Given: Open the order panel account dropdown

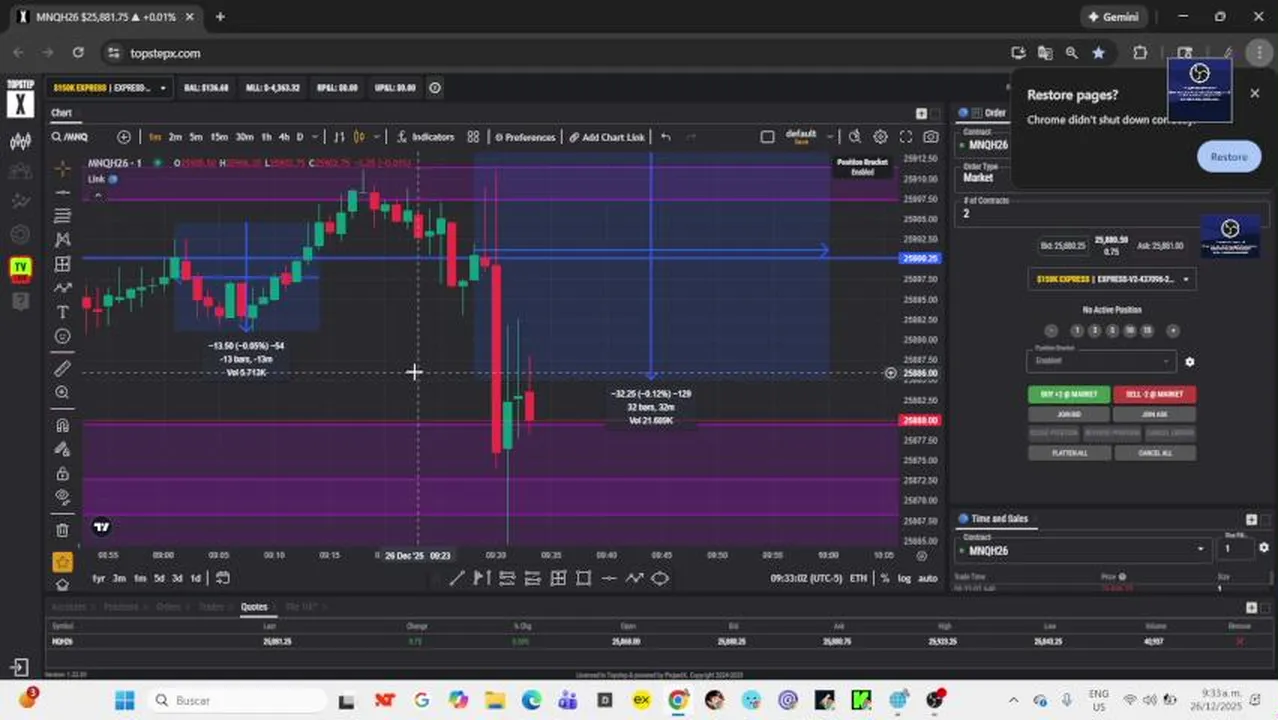Looking at the screenshot, I should [1112, 279].
